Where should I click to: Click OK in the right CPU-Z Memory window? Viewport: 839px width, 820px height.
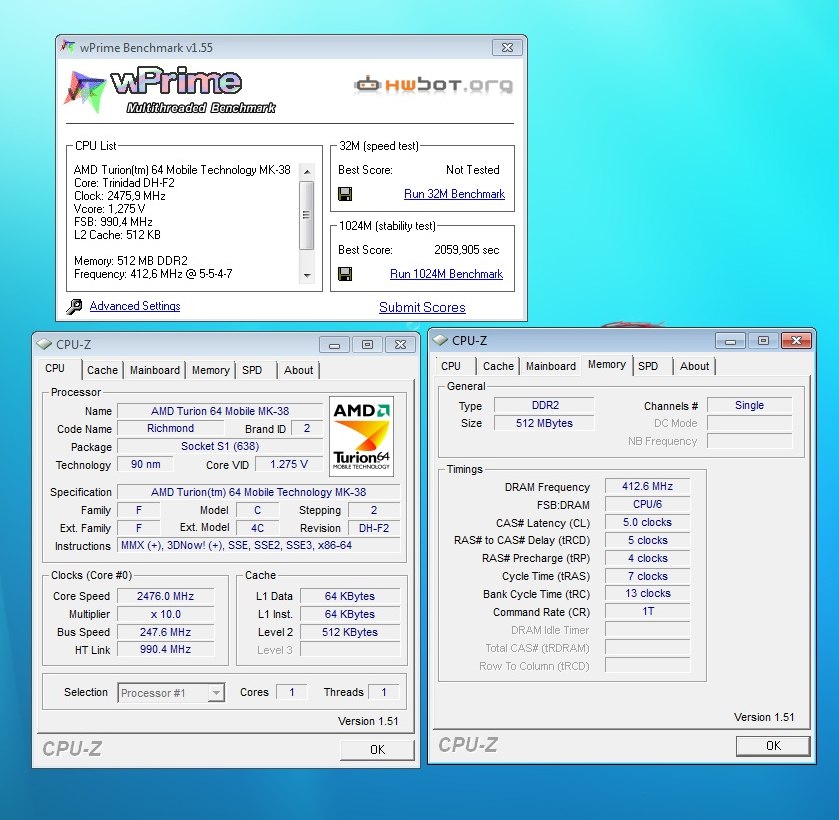click(773, 746)
